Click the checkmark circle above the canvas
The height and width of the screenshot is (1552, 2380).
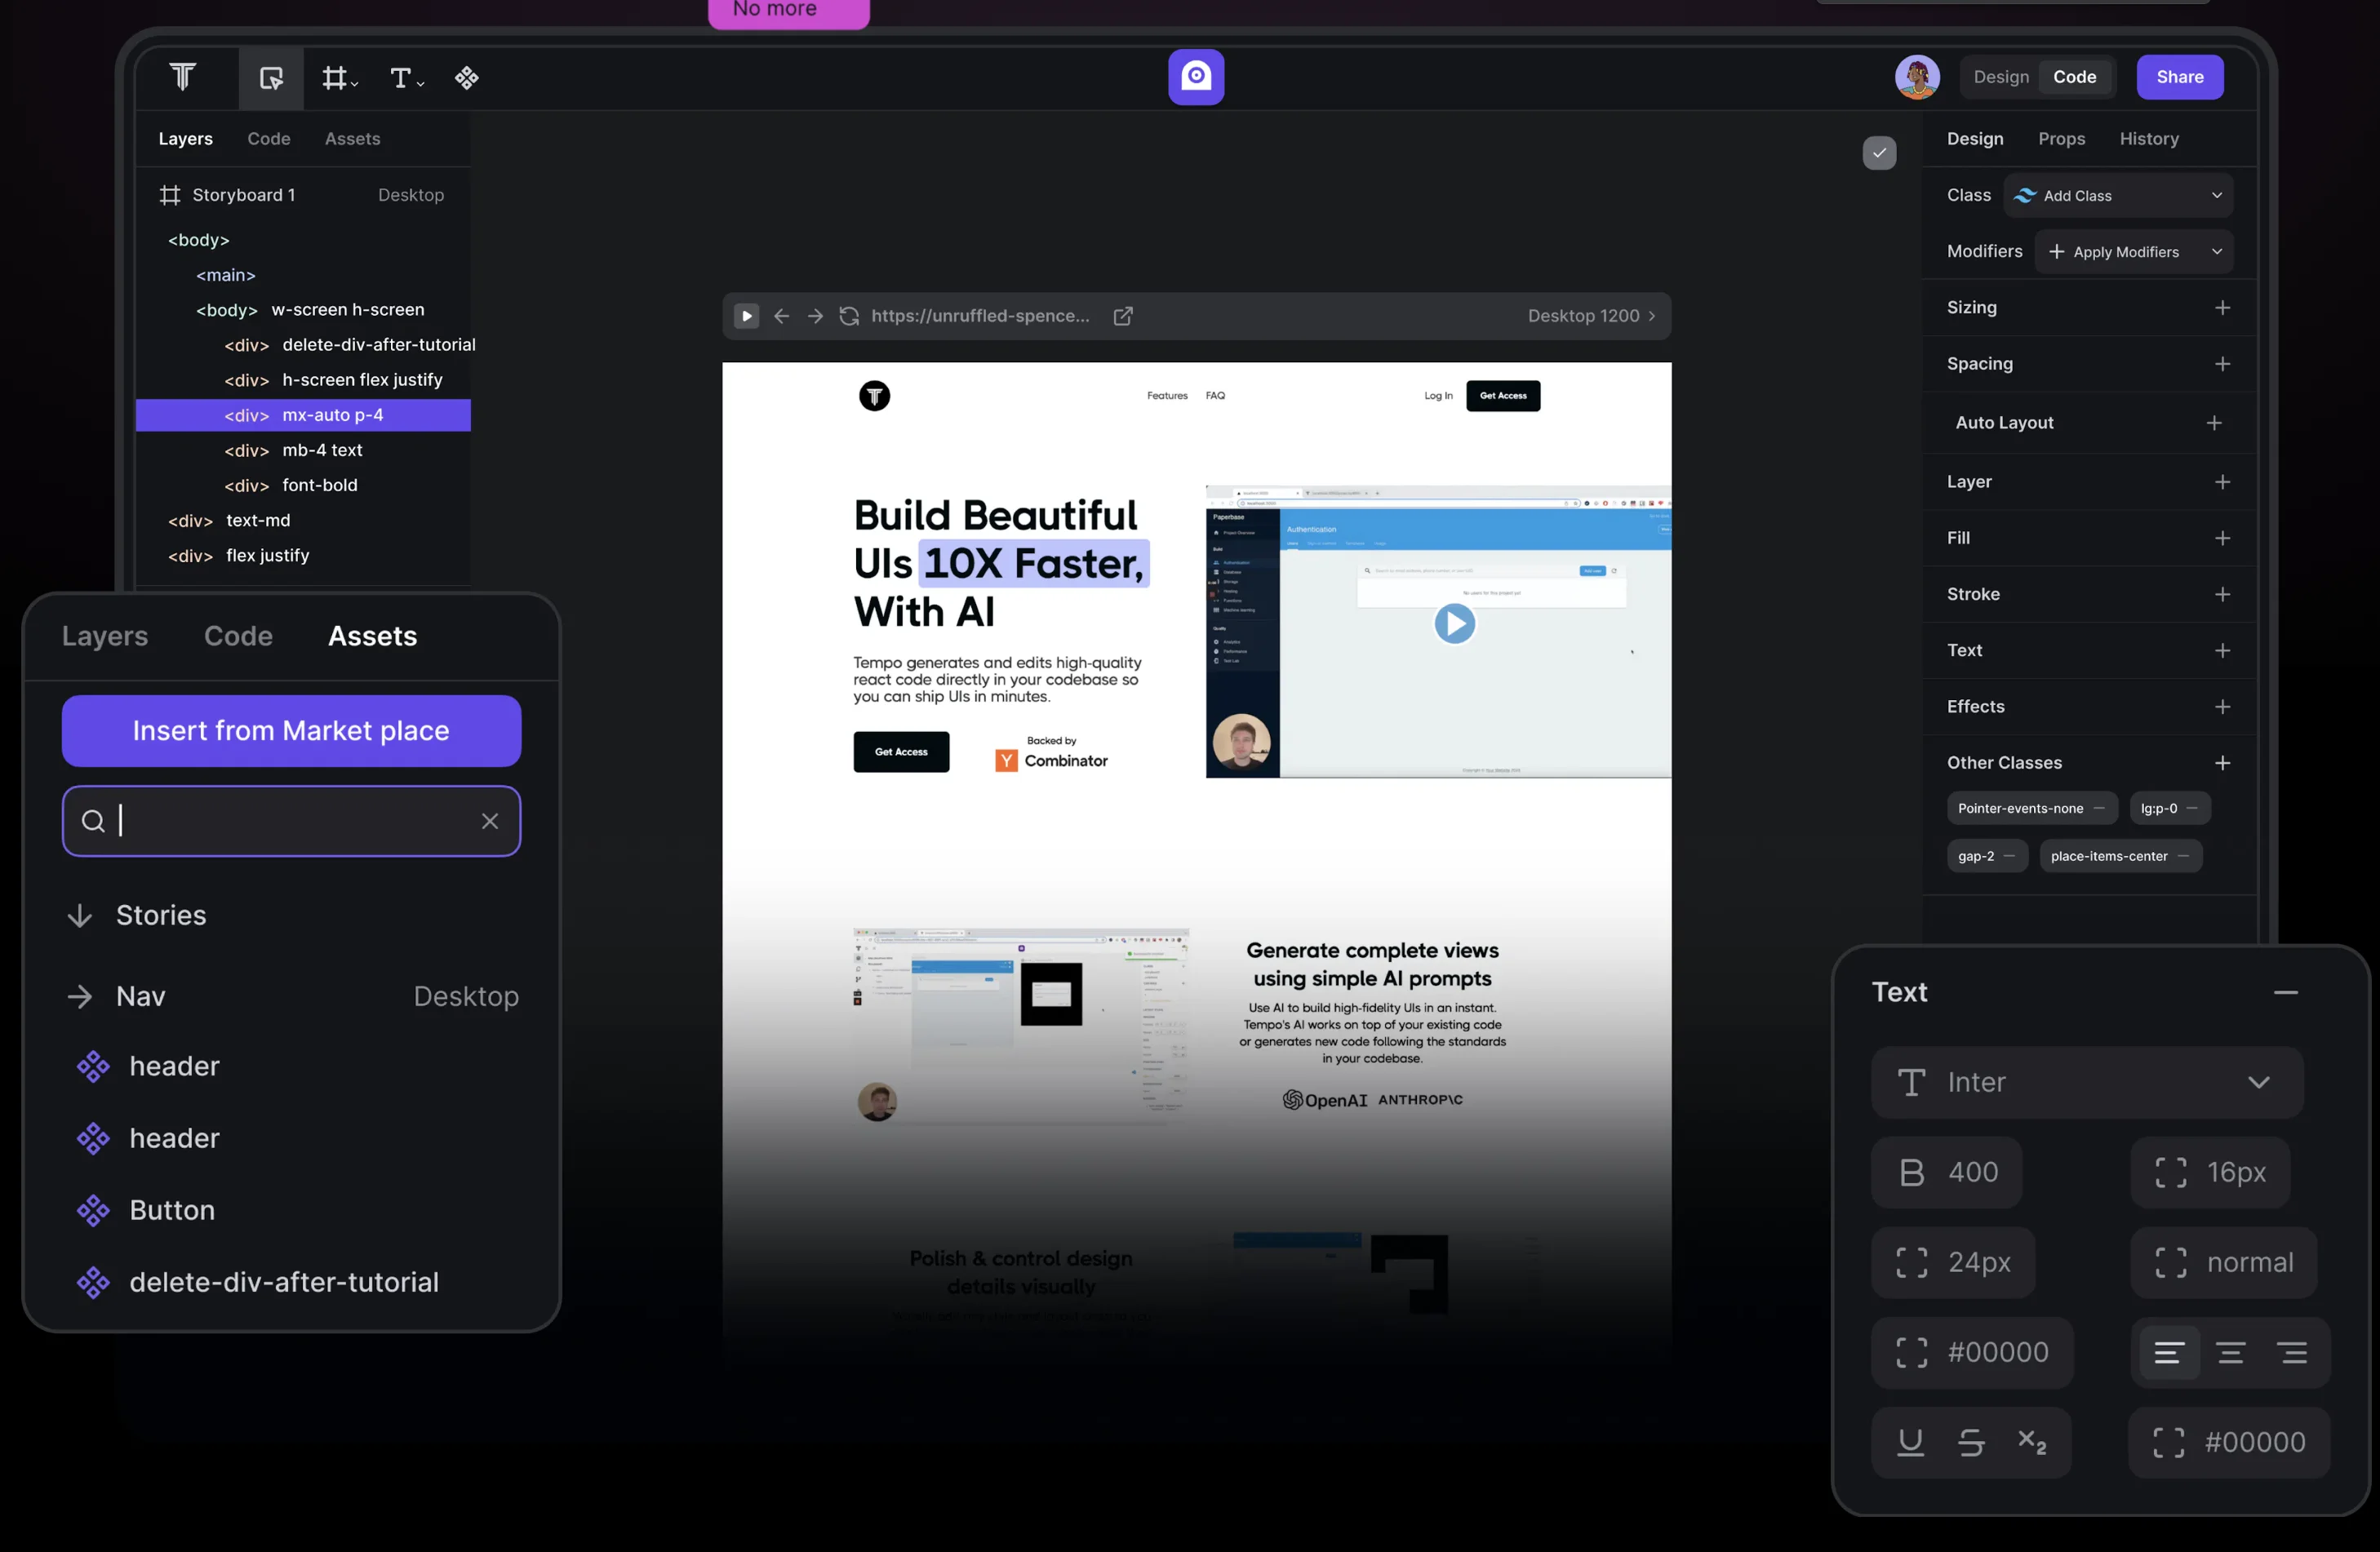coord(1878,153)
